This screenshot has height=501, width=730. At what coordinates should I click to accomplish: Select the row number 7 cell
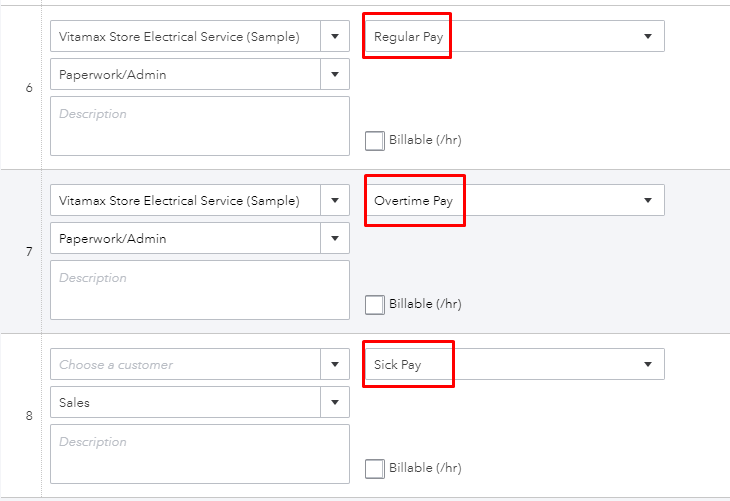29,252
